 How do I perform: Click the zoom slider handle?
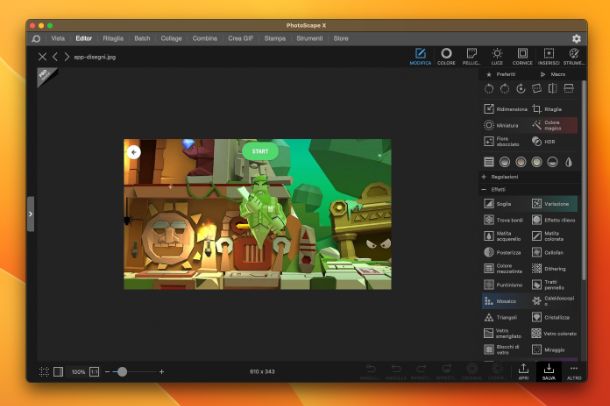coord(122,372)
